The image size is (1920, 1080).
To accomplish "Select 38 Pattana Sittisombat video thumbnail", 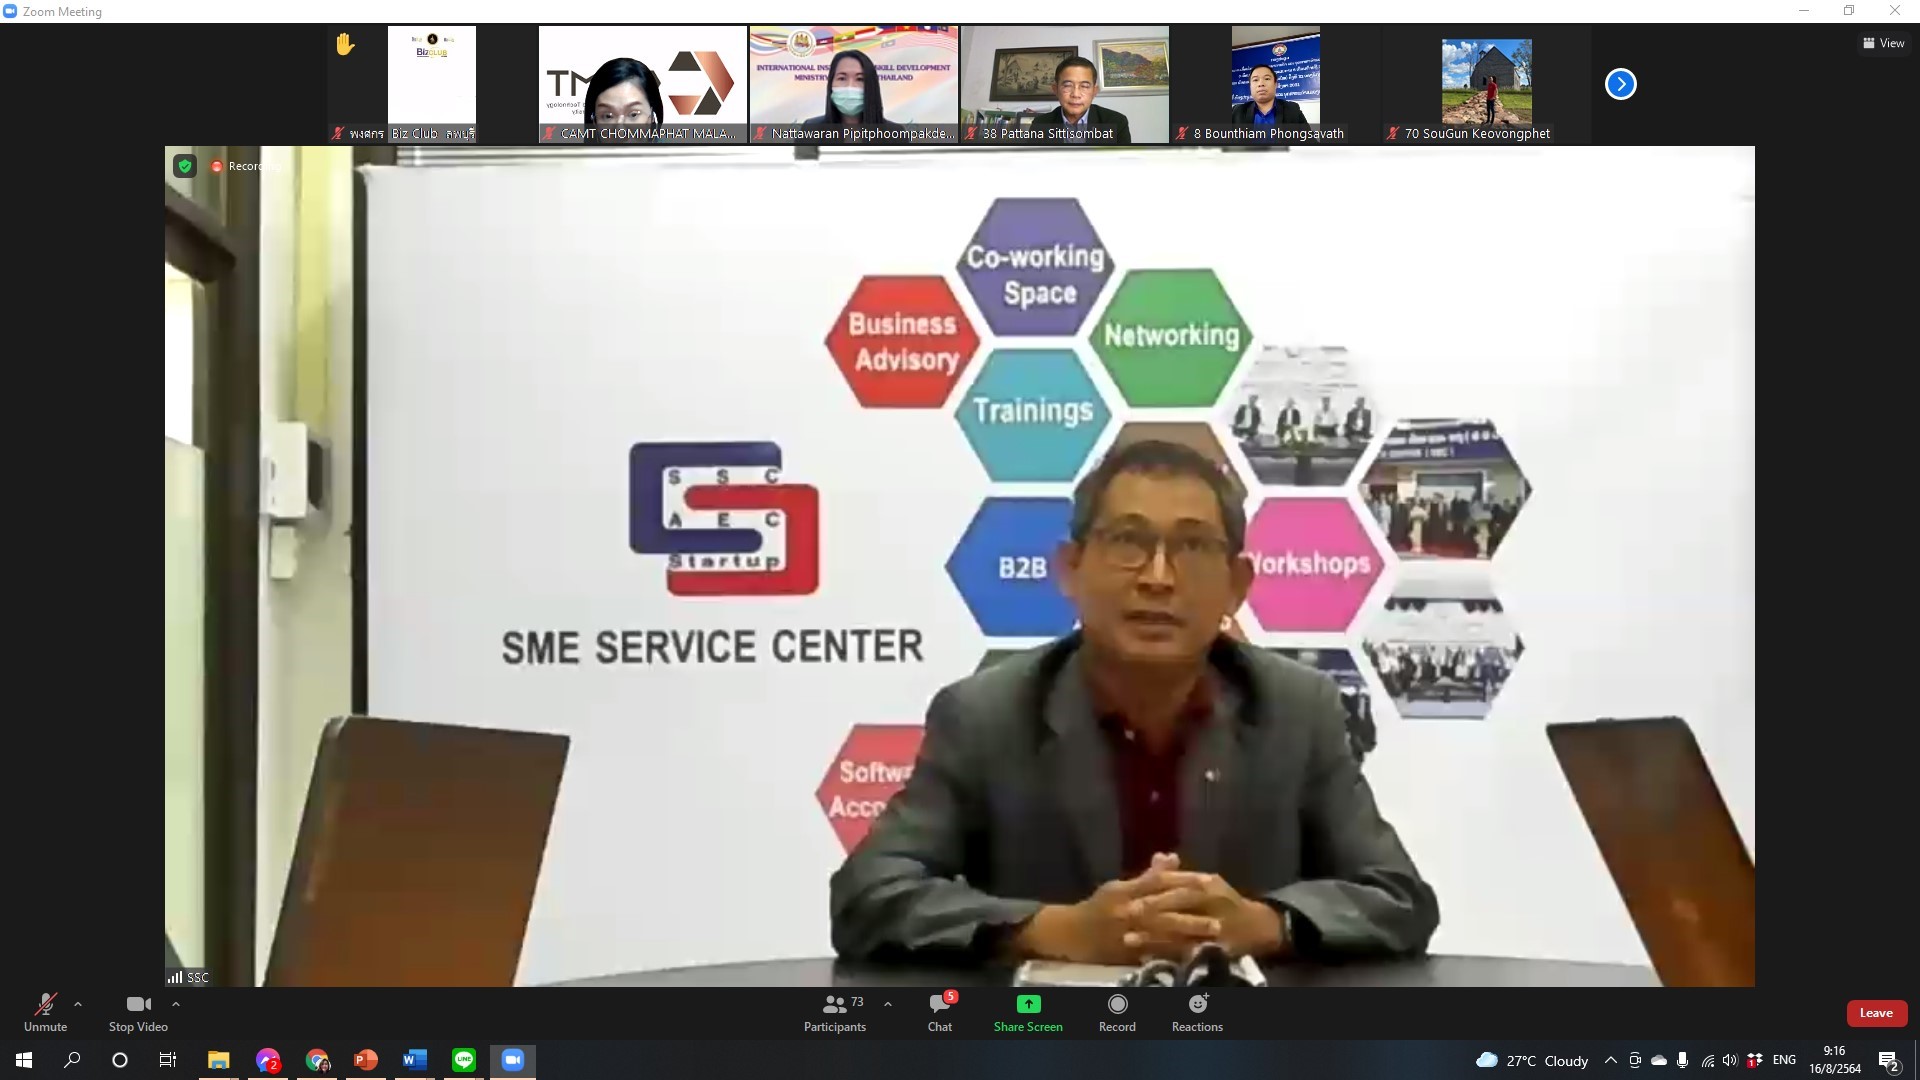I will pyautogui.click(x=1064, y=85).
